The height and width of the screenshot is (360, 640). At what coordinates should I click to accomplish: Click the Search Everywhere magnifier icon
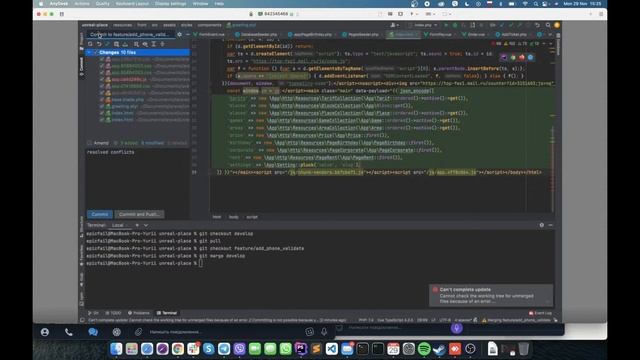tap(548, 25)
